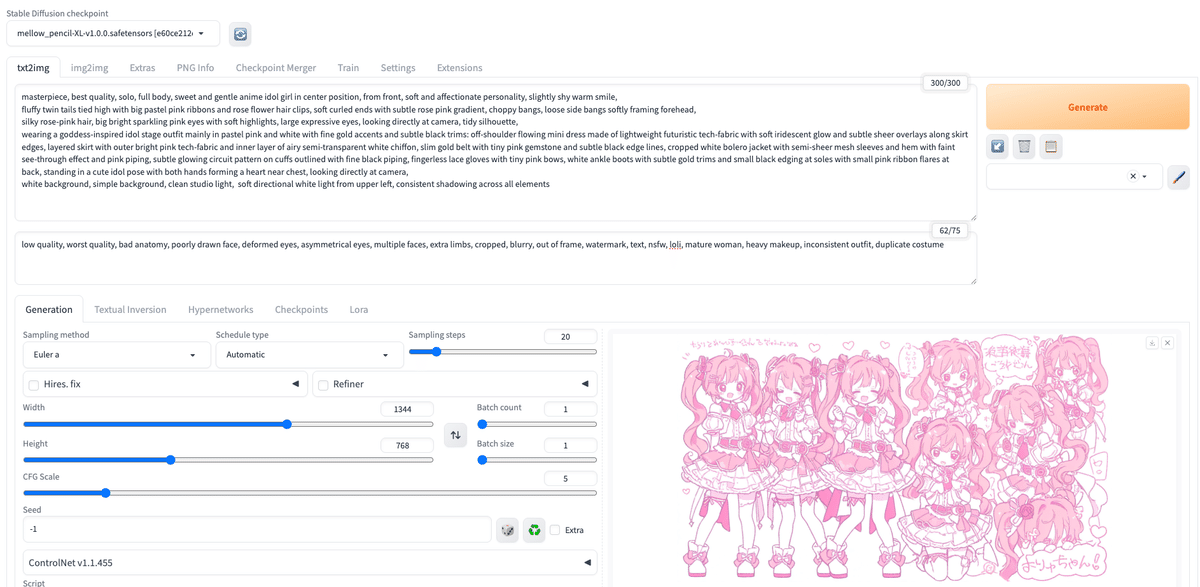
Task: Click the apply styles clipboard icon
Action: (x=1050, y=146)
